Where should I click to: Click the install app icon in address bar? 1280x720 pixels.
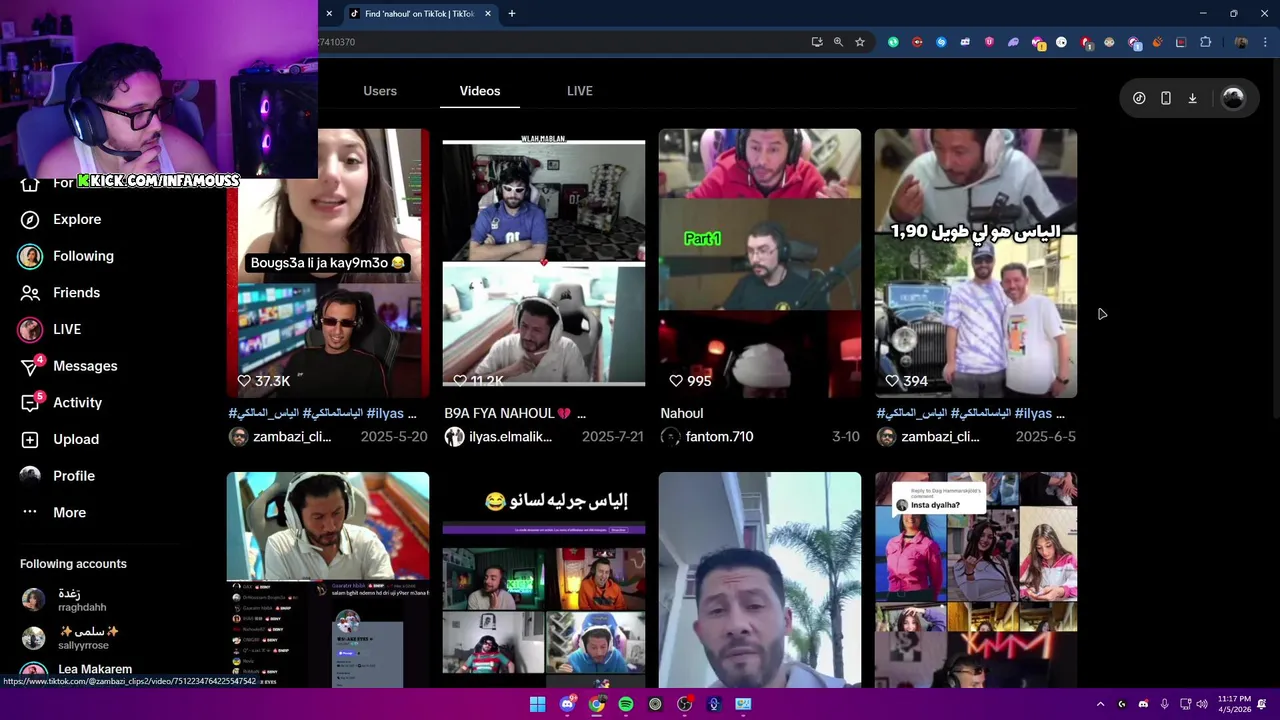point(817,42)
